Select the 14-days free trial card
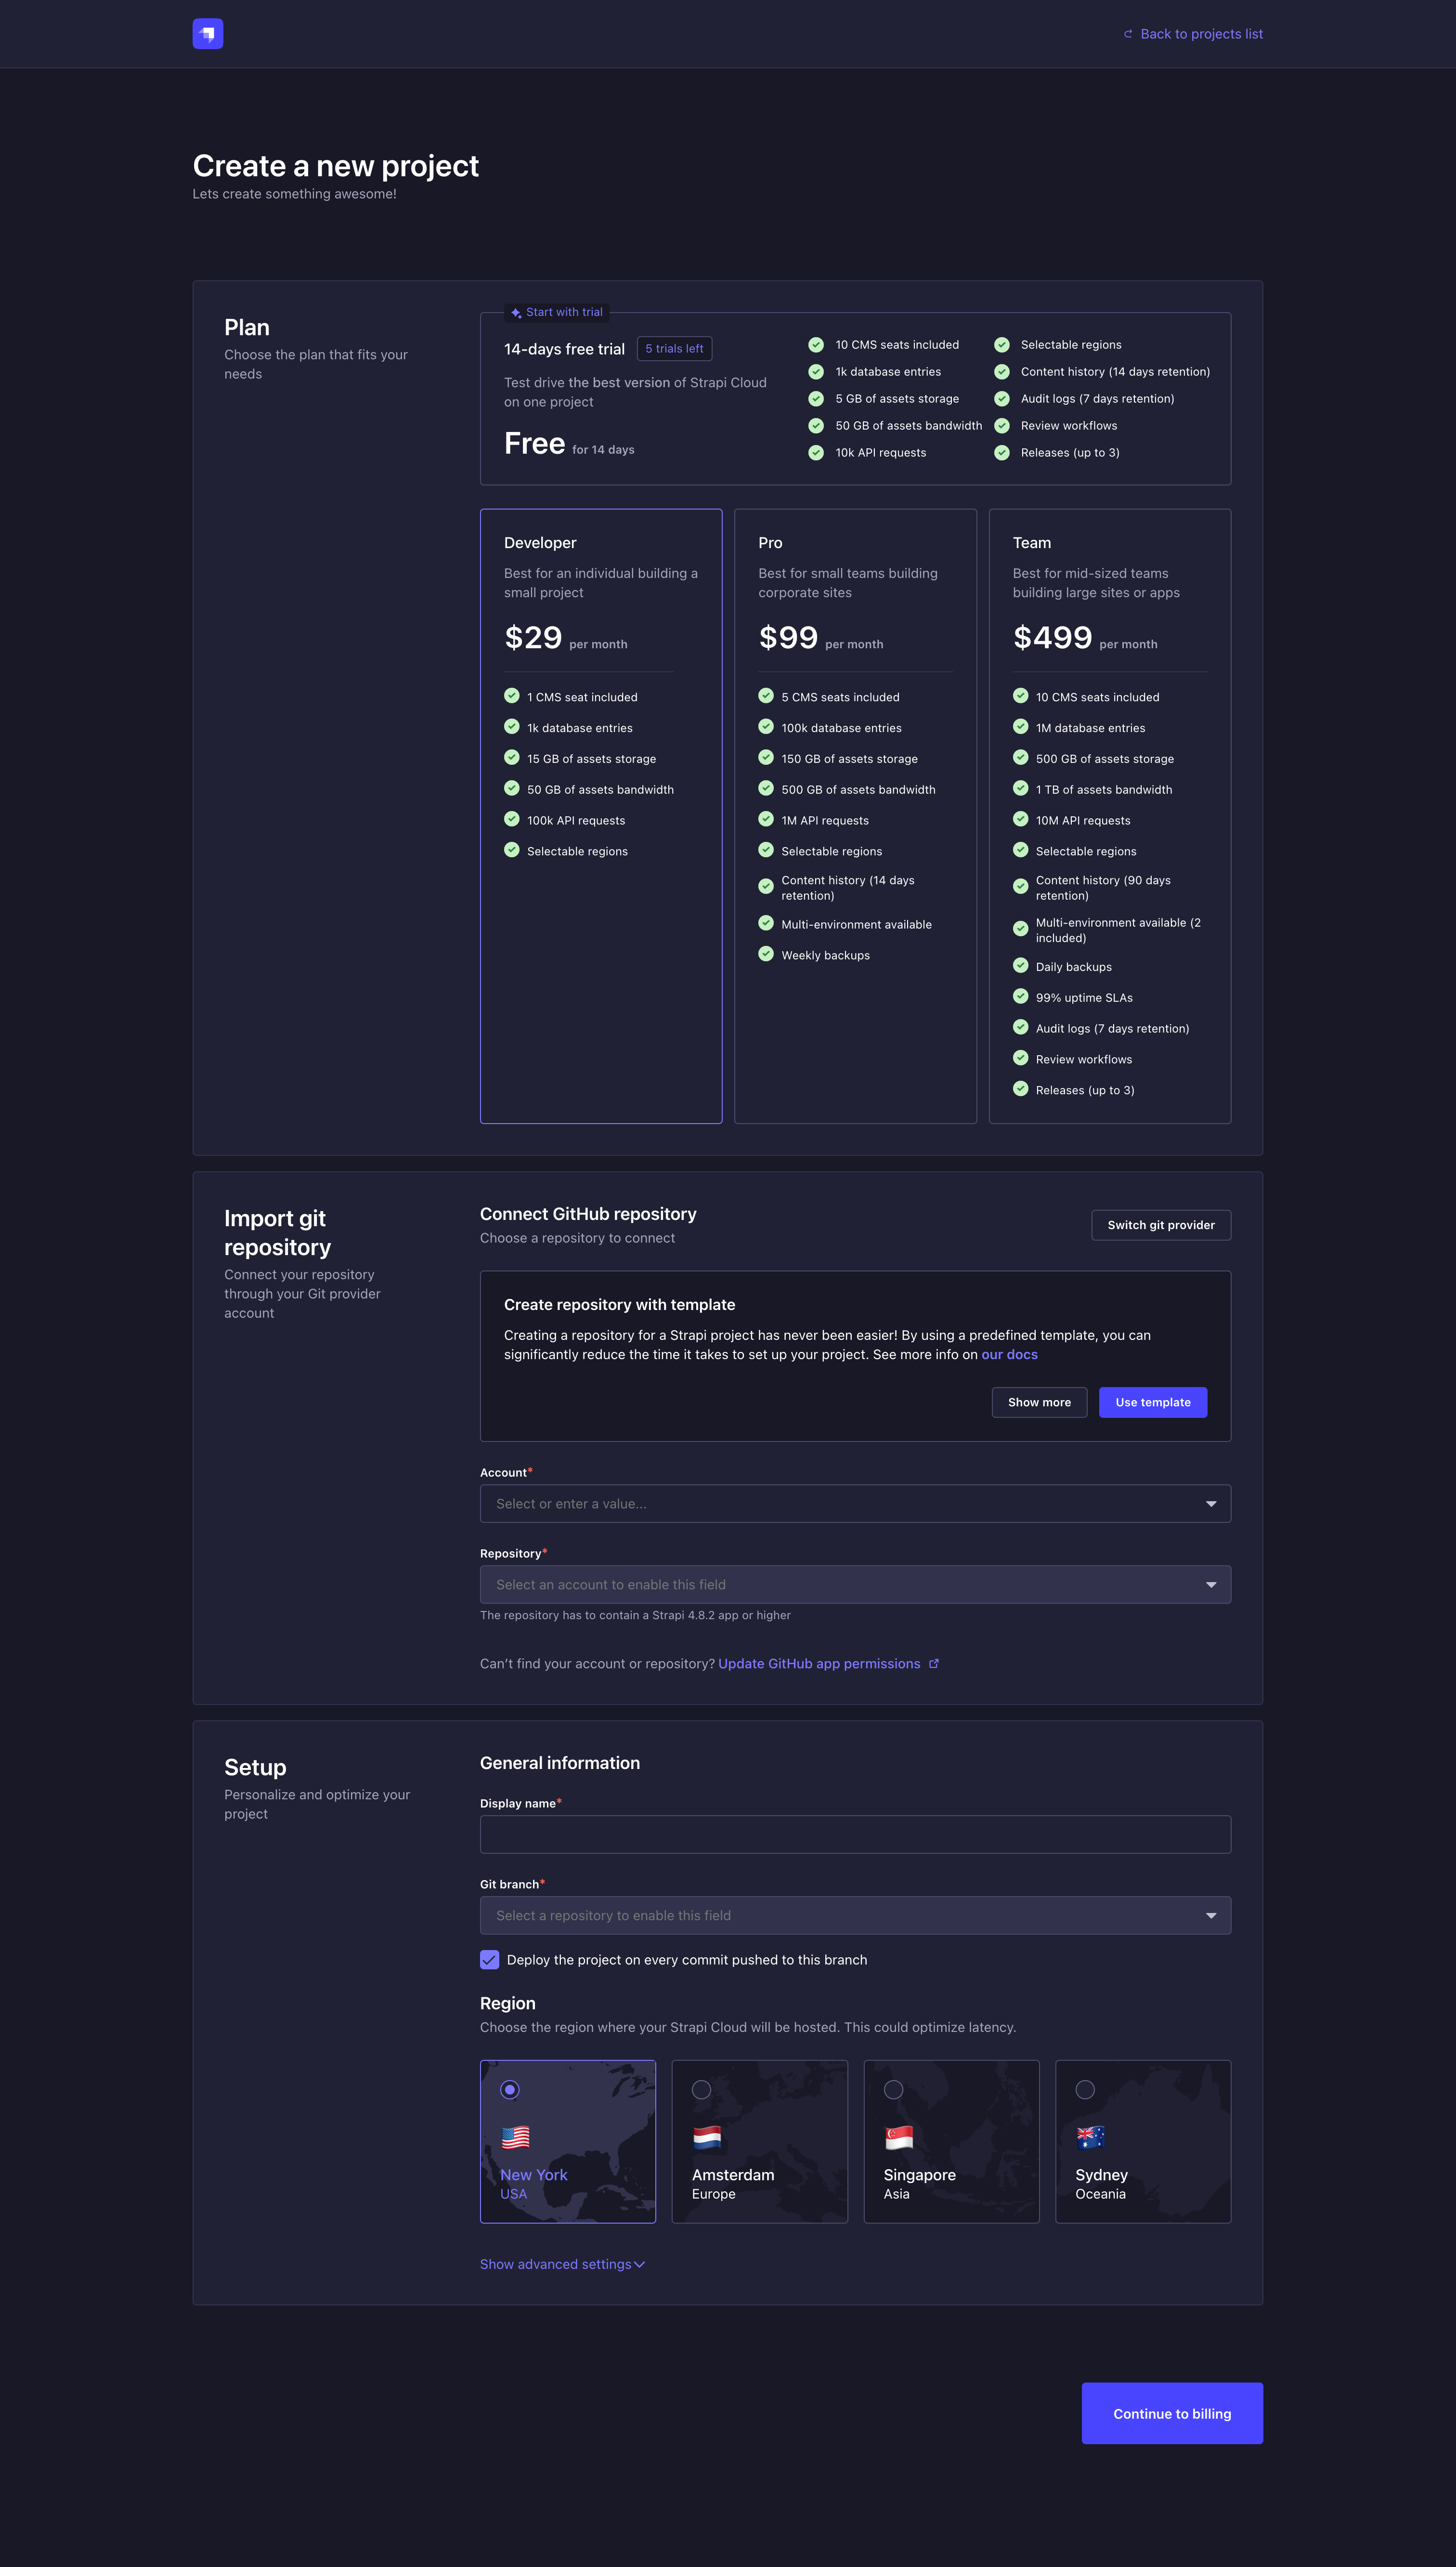The height and width of the screenshot is (2567, 1456). (x=855, y=399)
